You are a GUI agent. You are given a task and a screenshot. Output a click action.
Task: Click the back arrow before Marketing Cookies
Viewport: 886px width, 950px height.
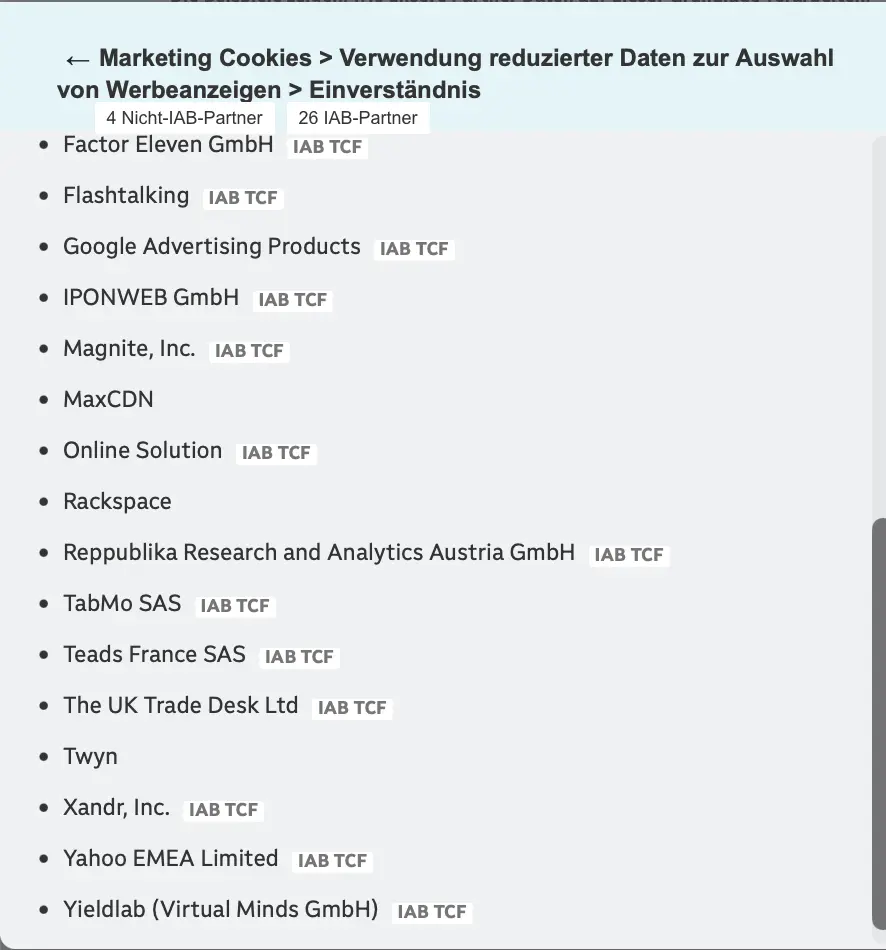[x=77, y=59]
